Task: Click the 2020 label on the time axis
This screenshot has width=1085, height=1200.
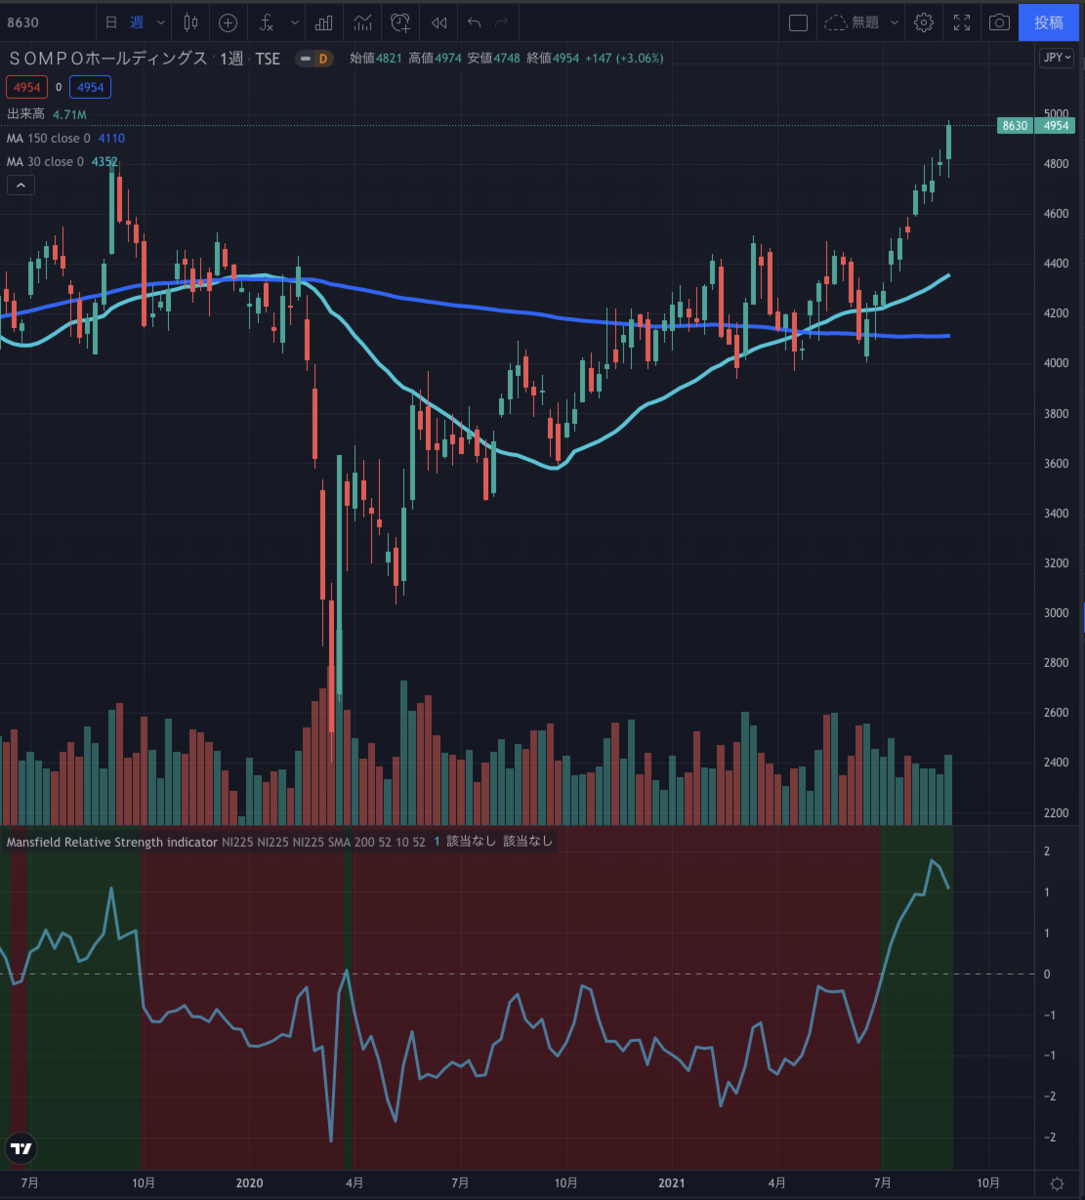Action: pos(249,1182)
